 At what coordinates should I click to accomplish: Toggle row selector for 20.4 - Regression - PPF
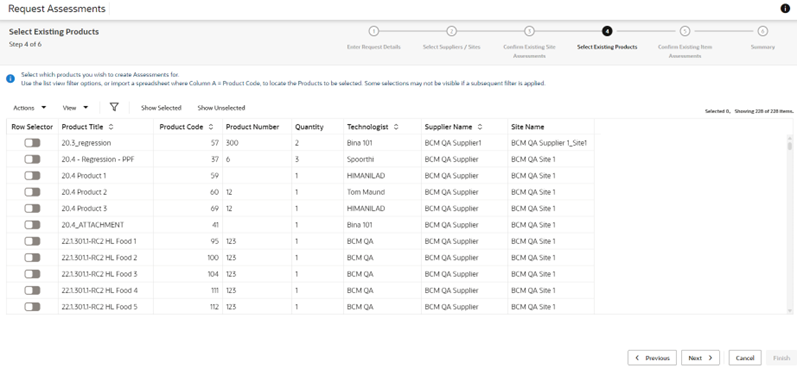pyautogui.click(x=32, y=160)
